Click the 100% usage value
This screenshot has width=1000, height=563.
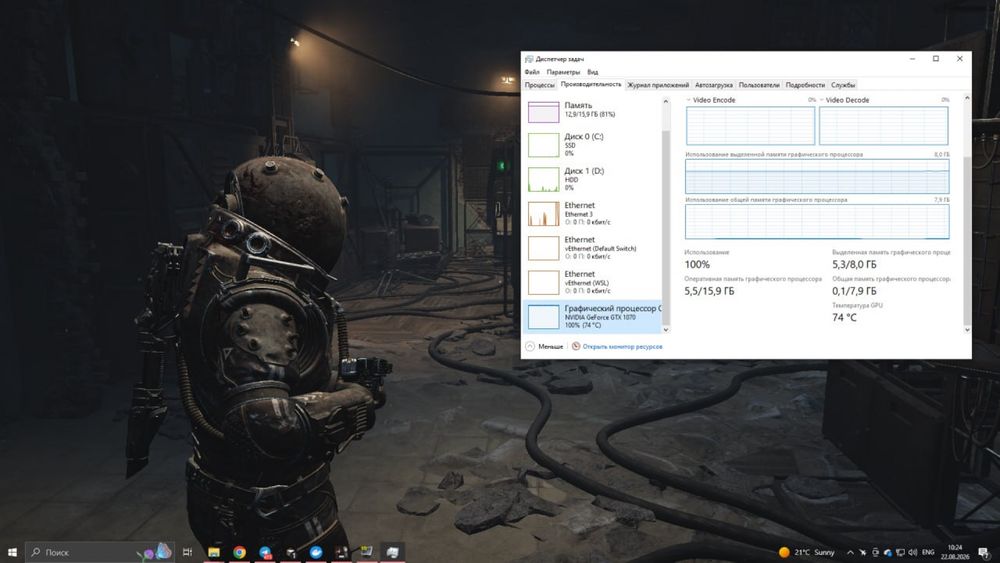pos(697,265)
